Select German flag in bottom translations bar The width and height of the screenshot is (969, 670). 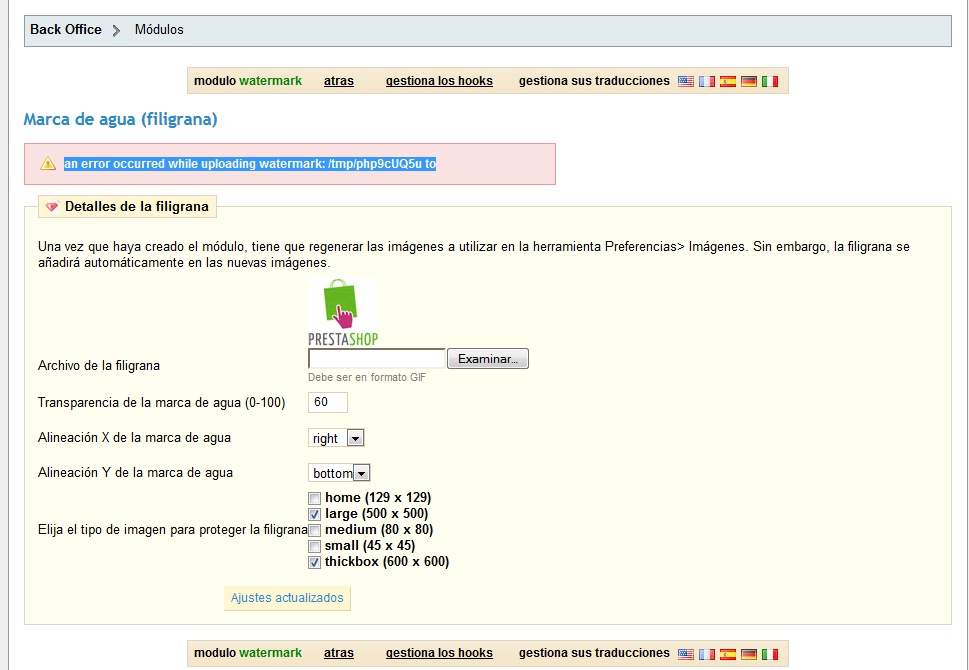[x=748, y=654]
